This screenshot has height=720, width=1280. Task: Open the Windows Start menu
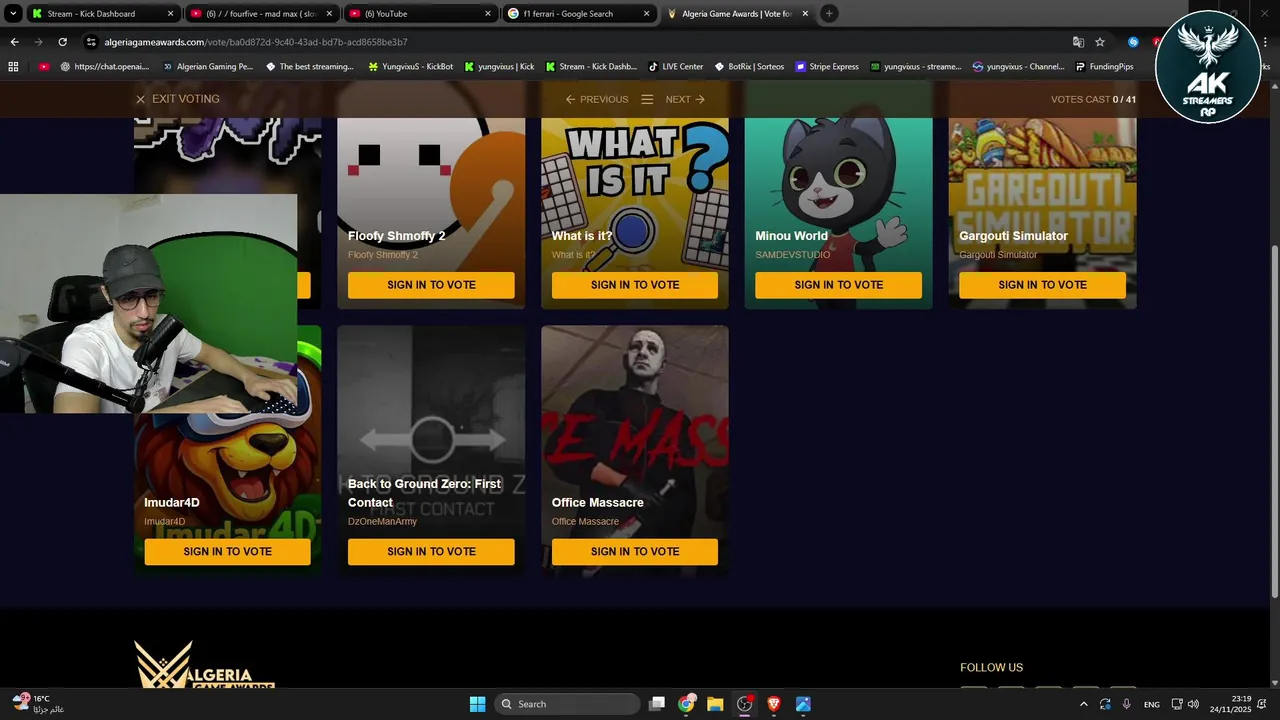pos(477,704)
